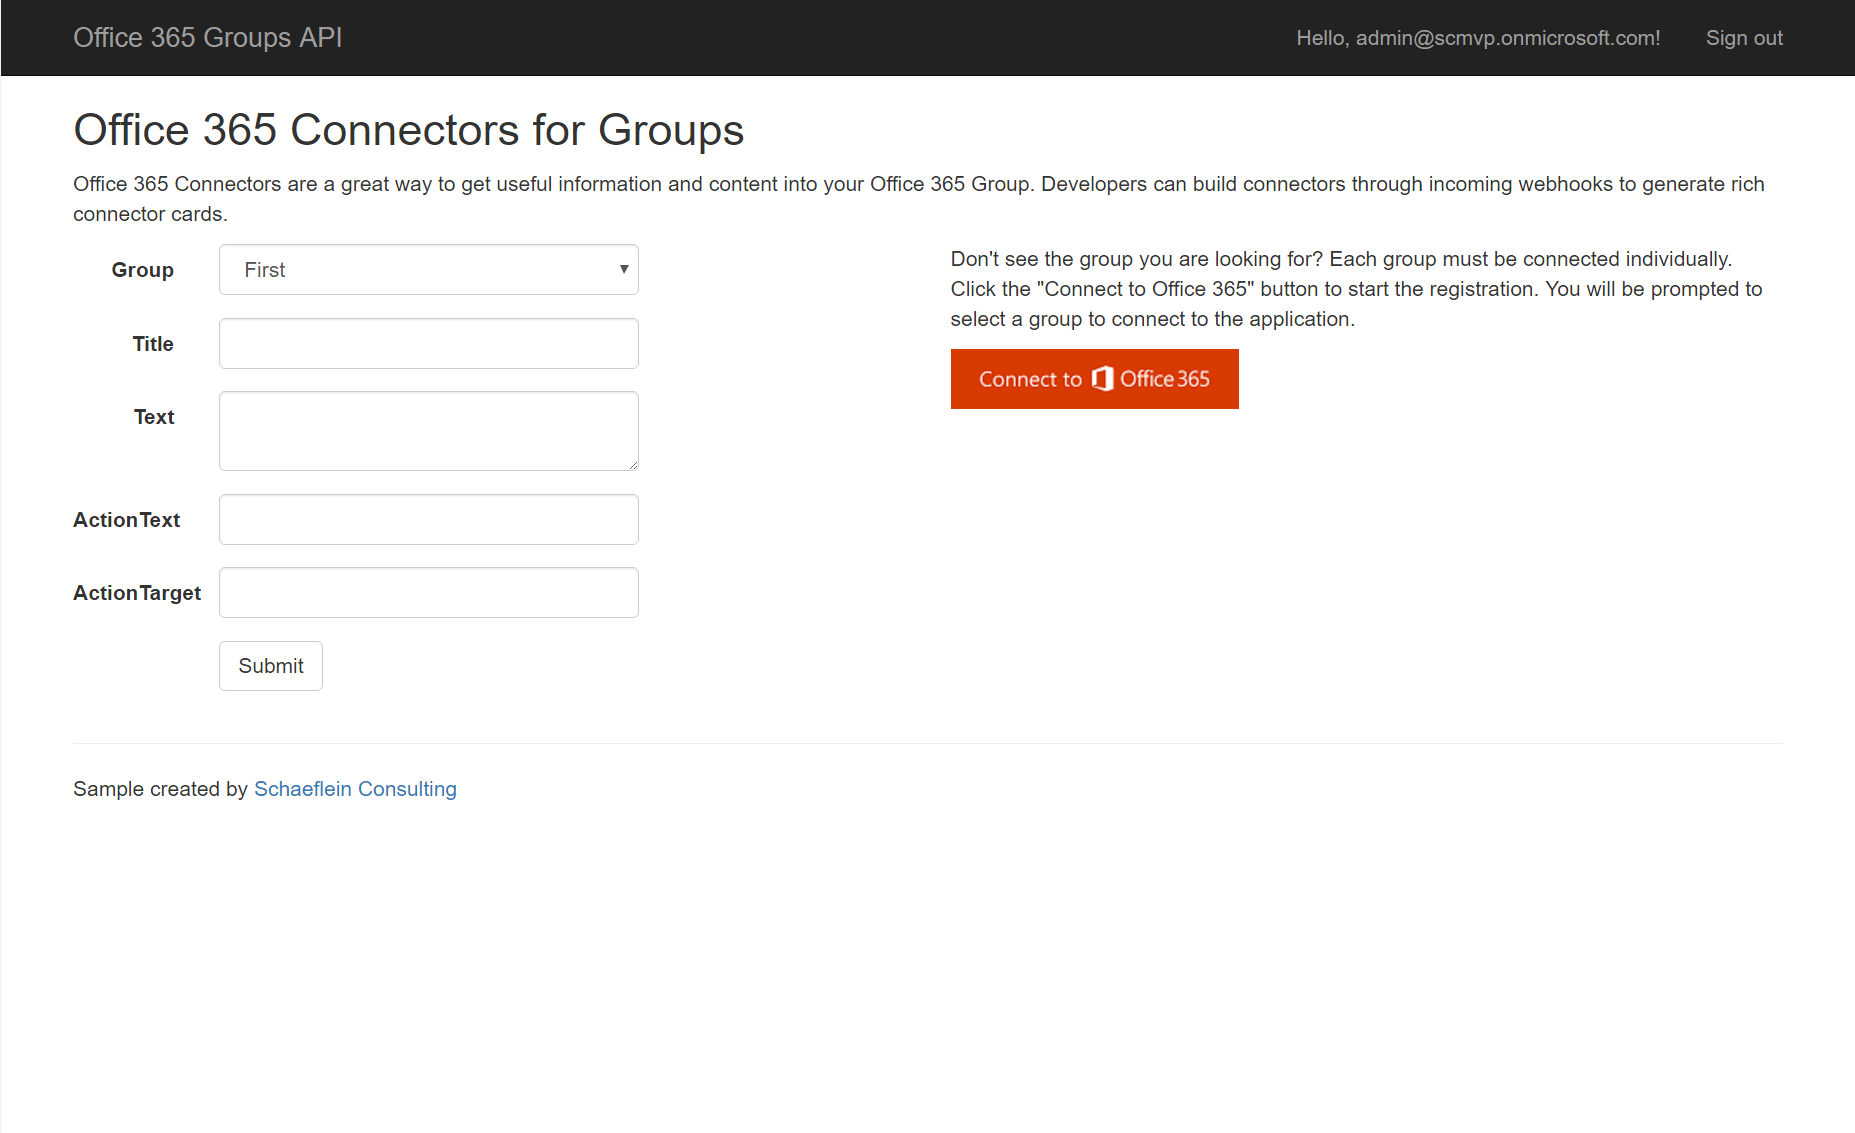Click the Text field label
1855x1133 pixels.
point(154,417)
